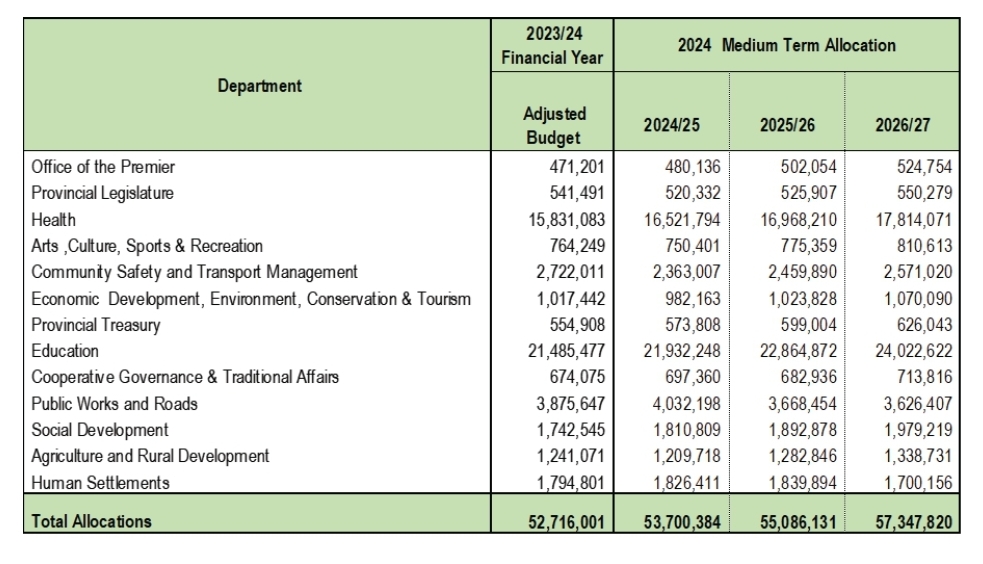983x564 pixels.
Task: Click the Department column header
Action: [x=258, y=86]
